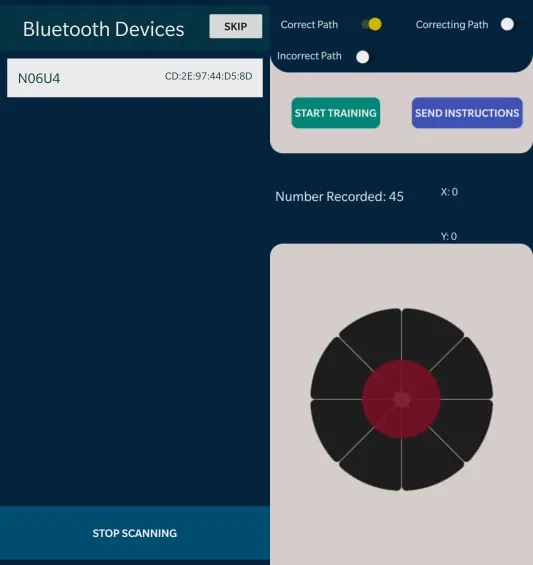This screenshot has height=565, width=533.
Task: Enable the Incorrect Path switch
Action: pos(363,57)
